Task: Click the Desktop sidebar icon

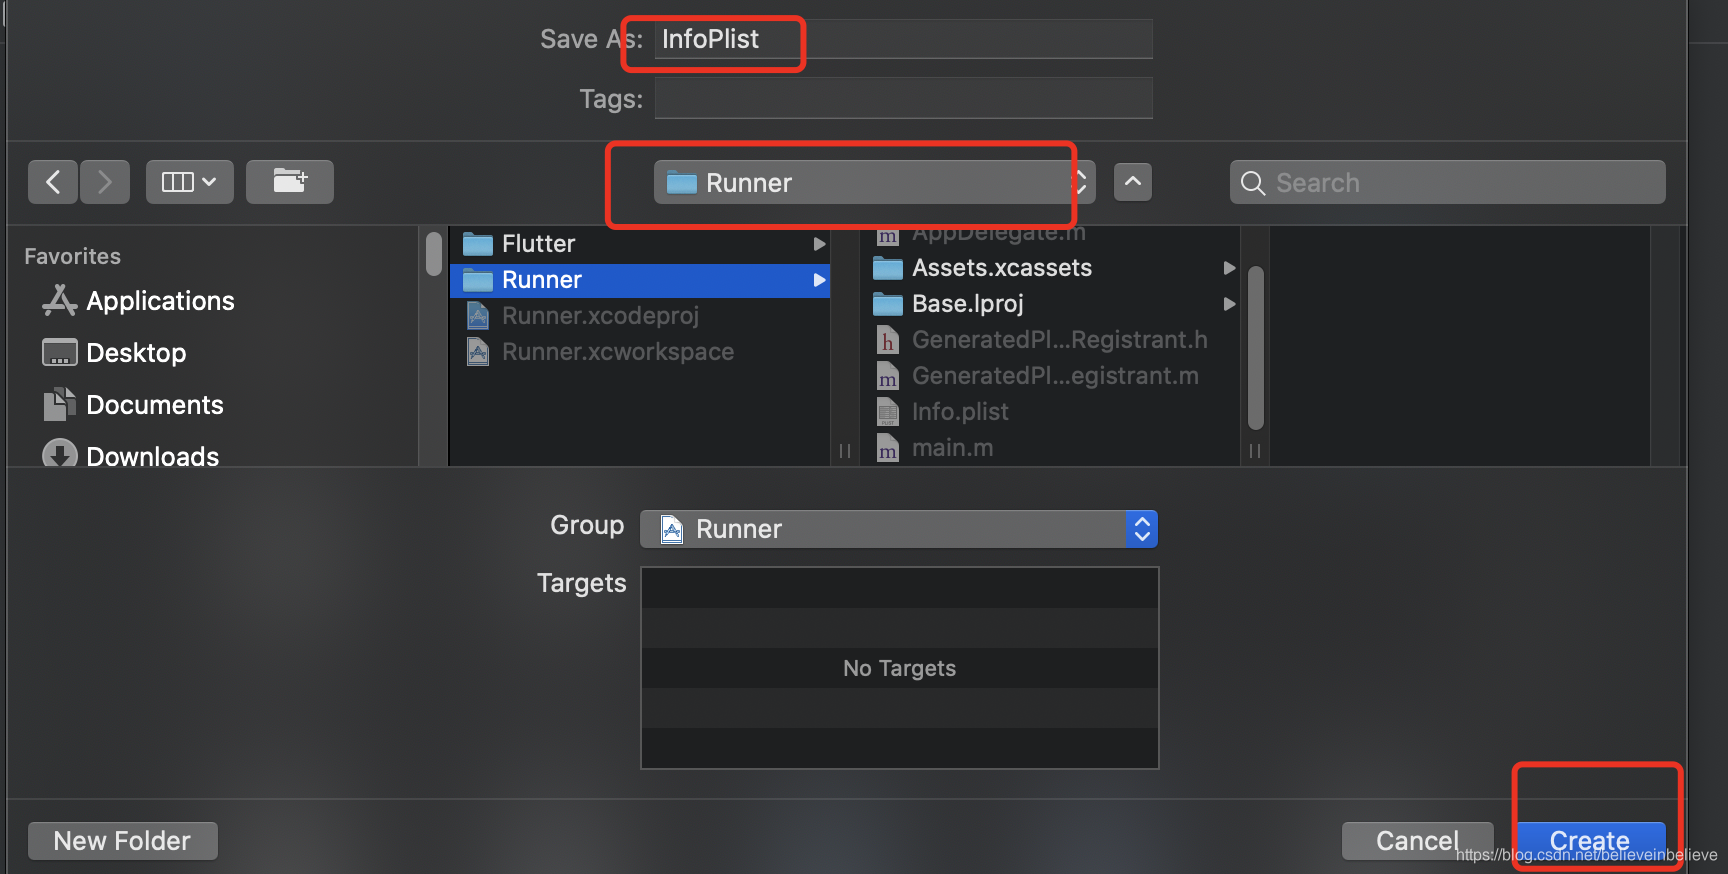Action: point(60,352)
